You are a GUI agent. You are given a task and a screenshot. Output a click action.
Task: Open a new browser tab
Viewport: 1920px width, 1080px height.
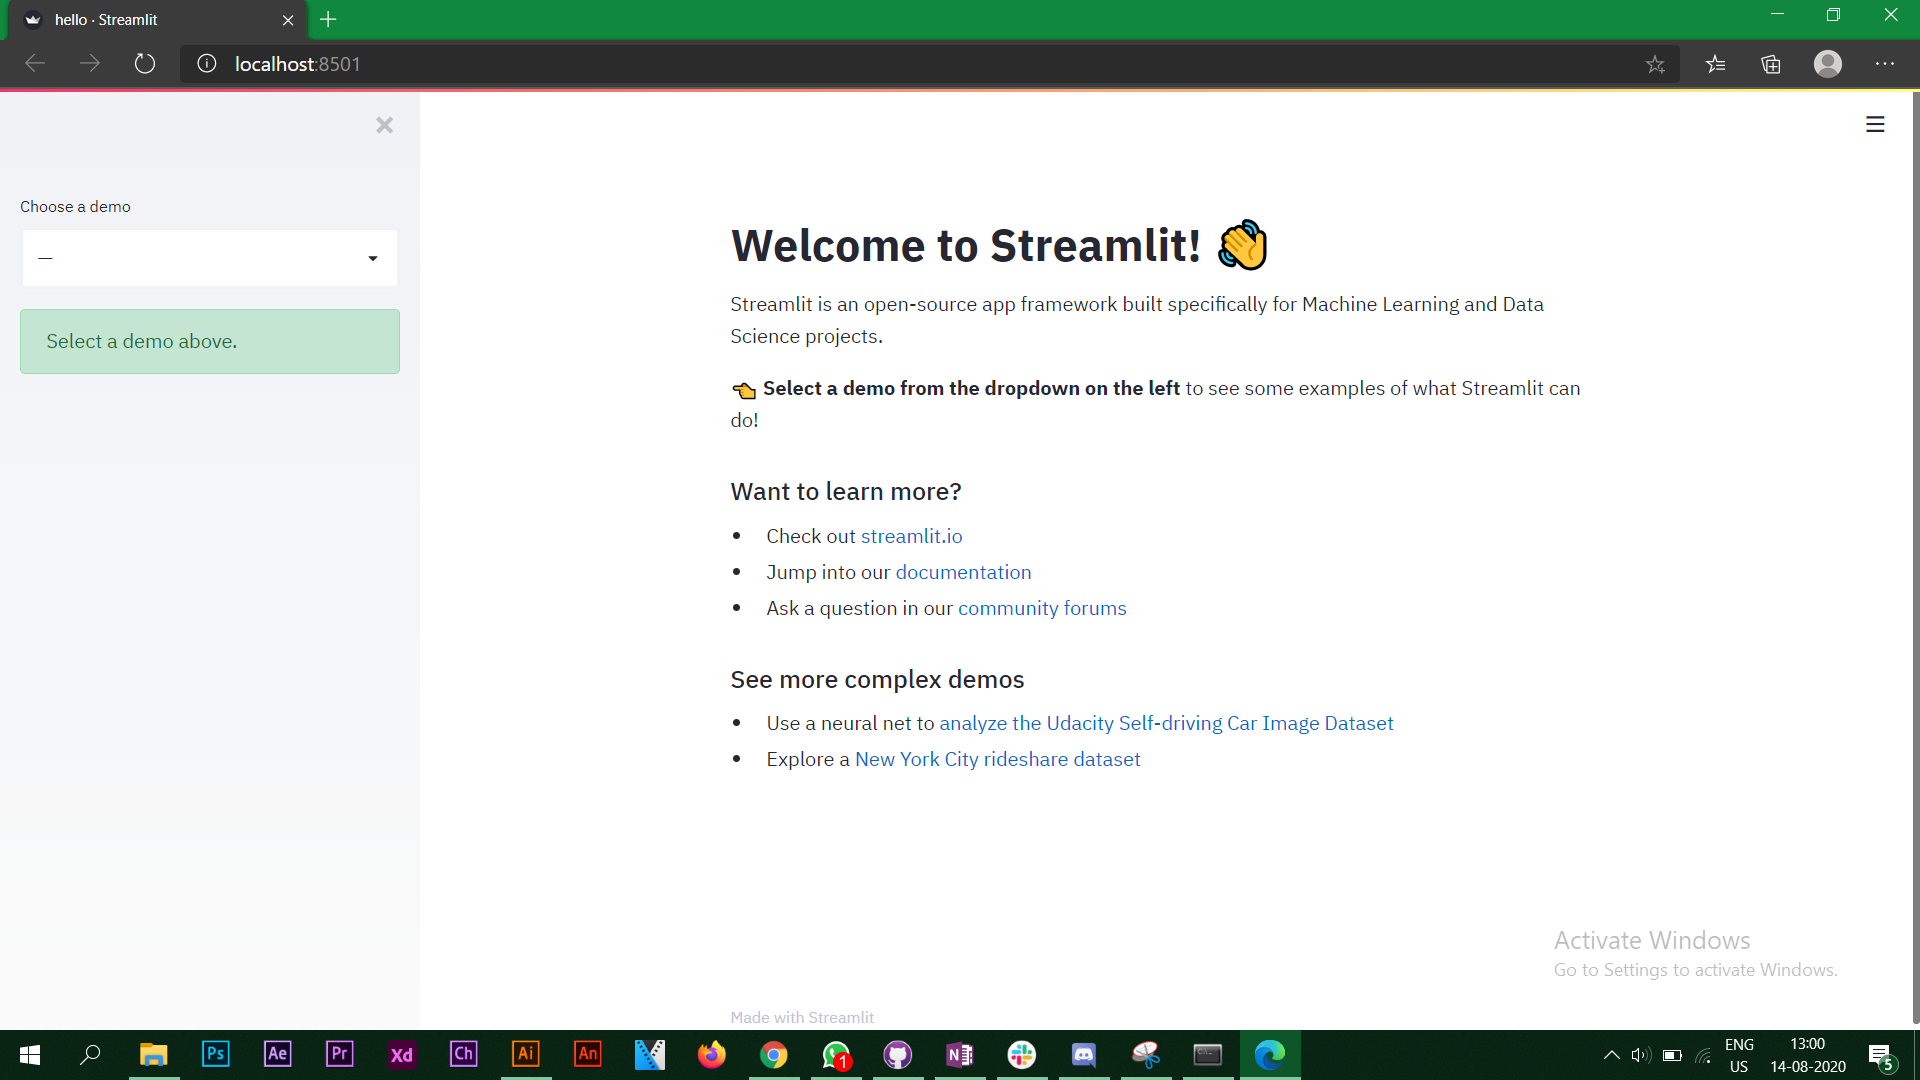pyautogui.click(x=328, y=19)
